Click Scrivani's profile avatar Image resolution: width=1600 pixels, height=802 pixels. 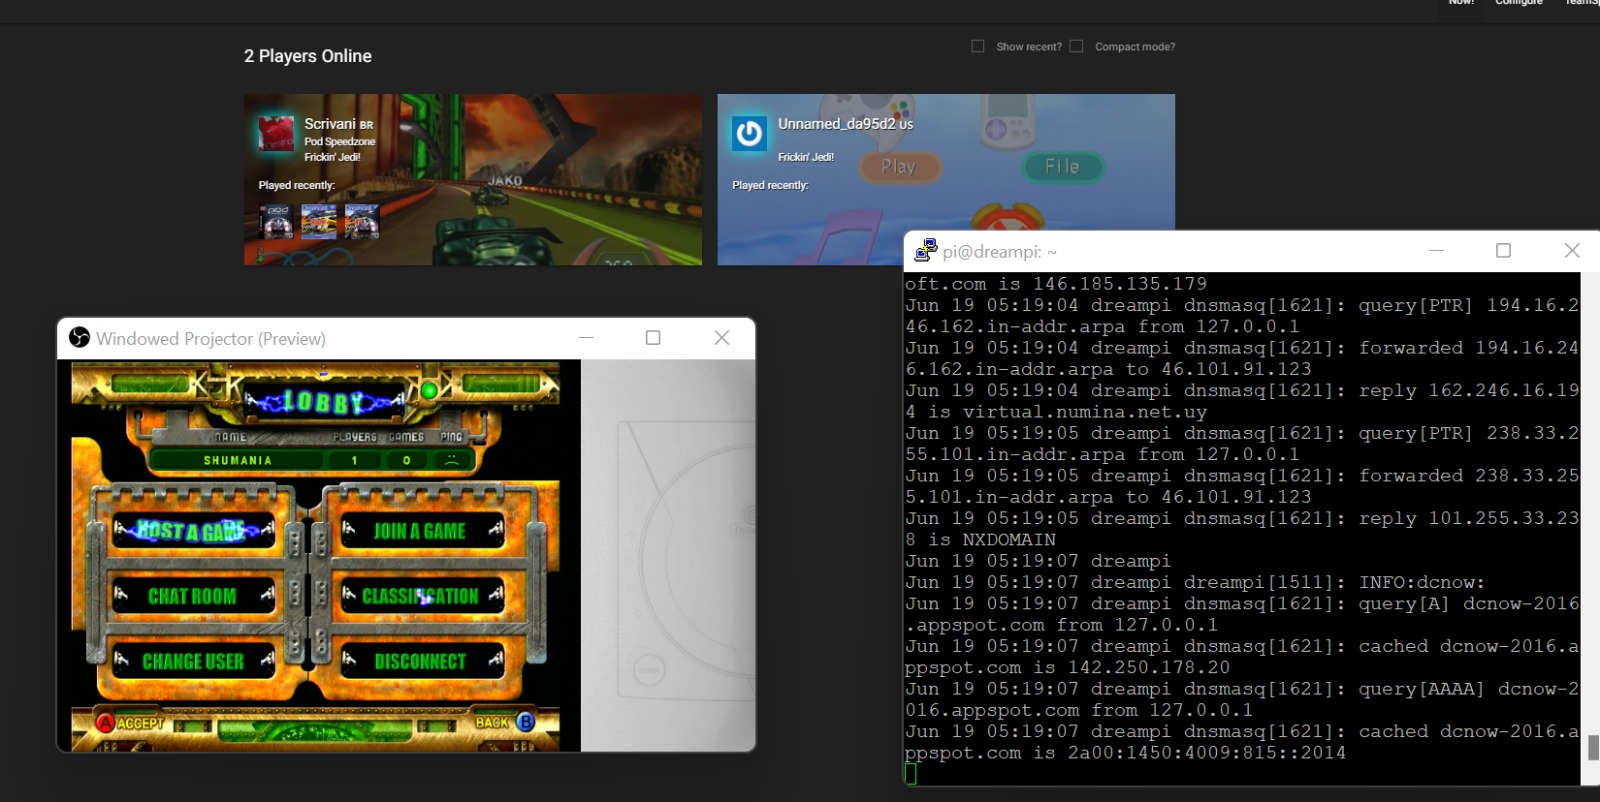(276, 133)
